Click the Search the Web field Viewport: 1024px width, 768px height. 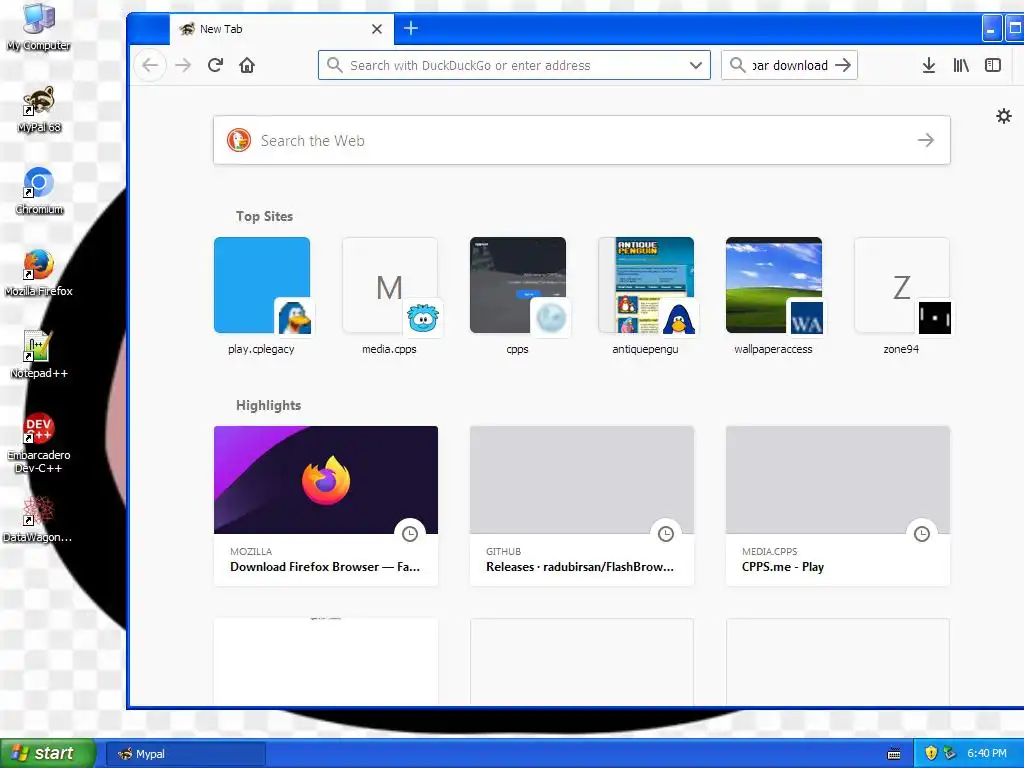(581, 140)
